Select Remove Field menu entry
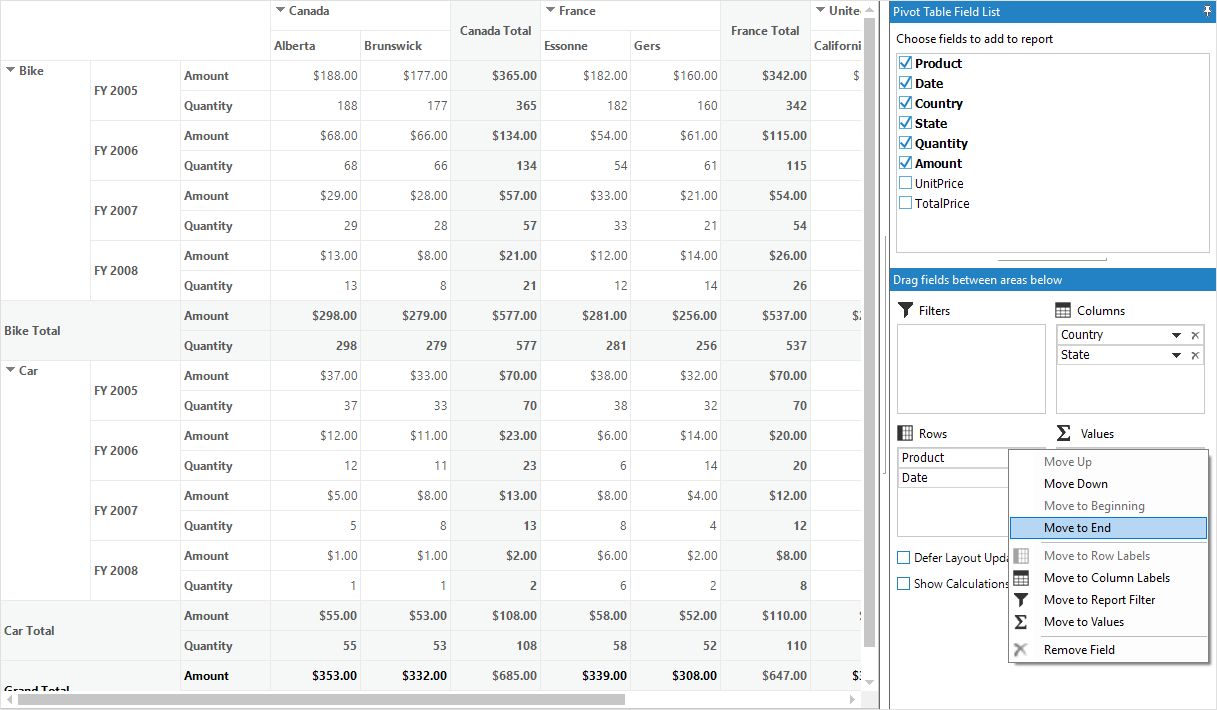The height and width of the screenshot is (710, 1217). [1108, 650]
